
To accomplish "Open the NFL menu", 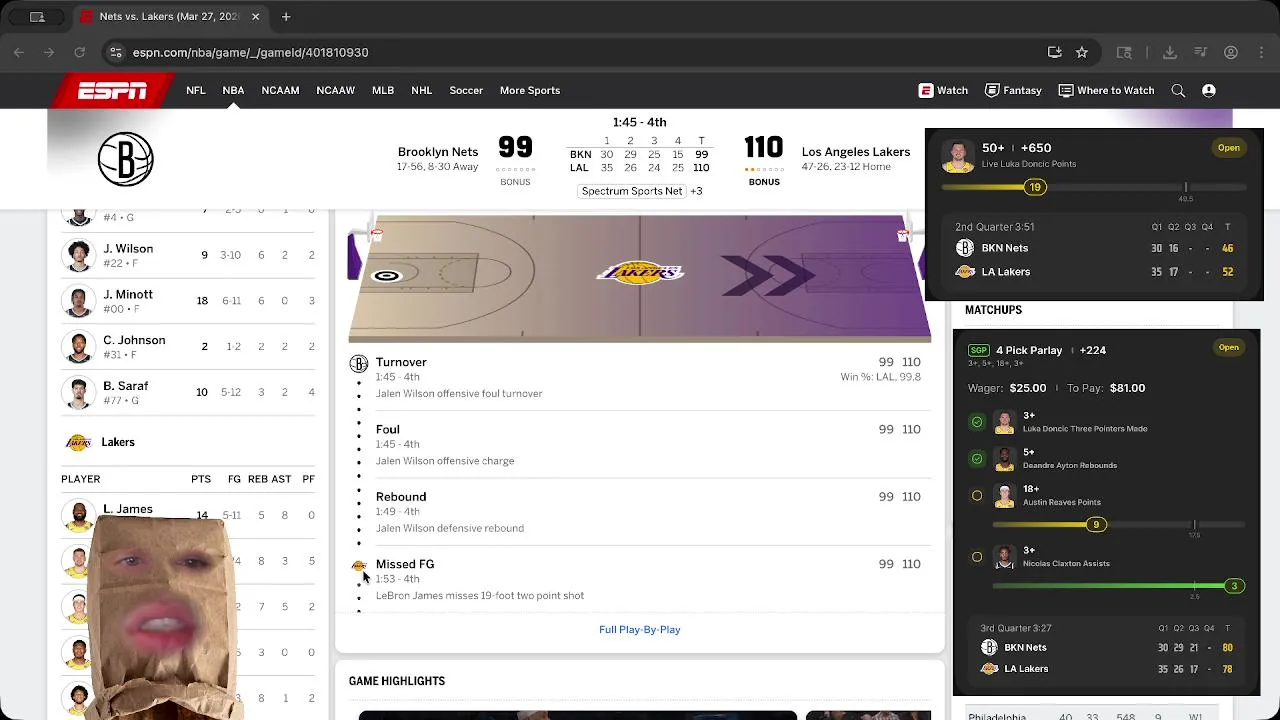I will click(196, 90).
